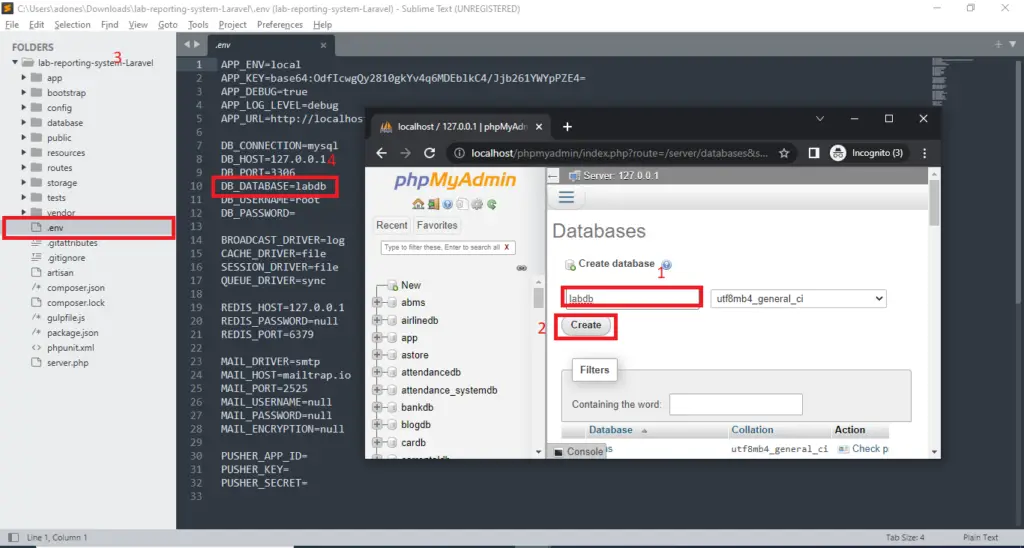Screen dimensions: 1024x548
Task: Open the File menu in Sublime Text
Action: (12, 25)
